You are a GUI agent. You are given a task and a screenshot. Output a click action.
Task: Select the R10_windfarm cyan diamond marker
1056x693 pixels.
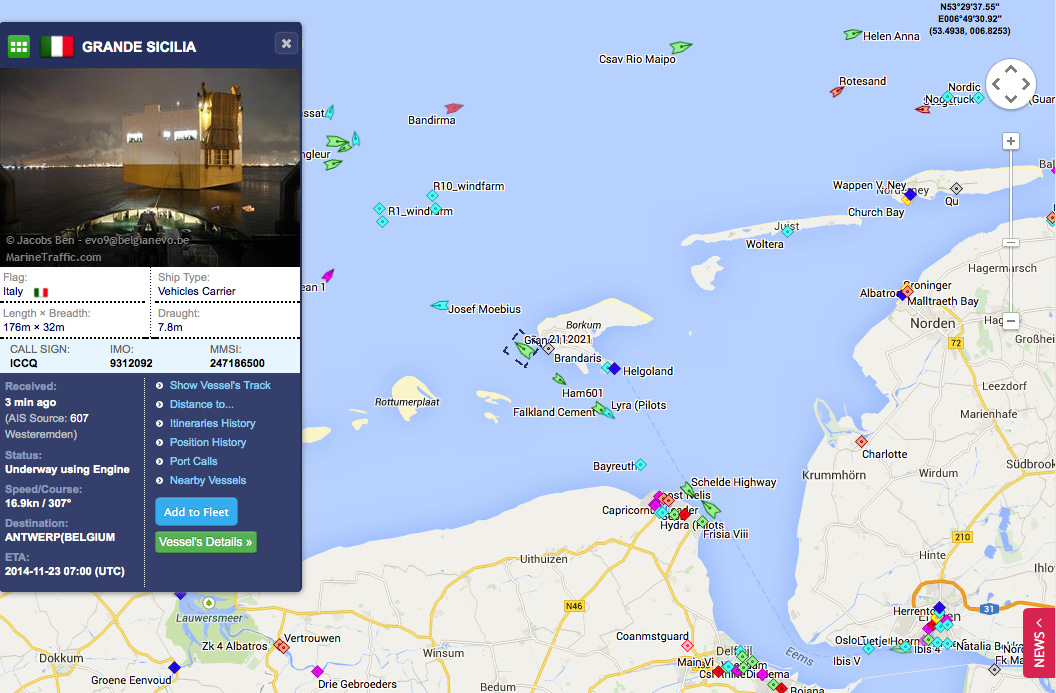432,196
